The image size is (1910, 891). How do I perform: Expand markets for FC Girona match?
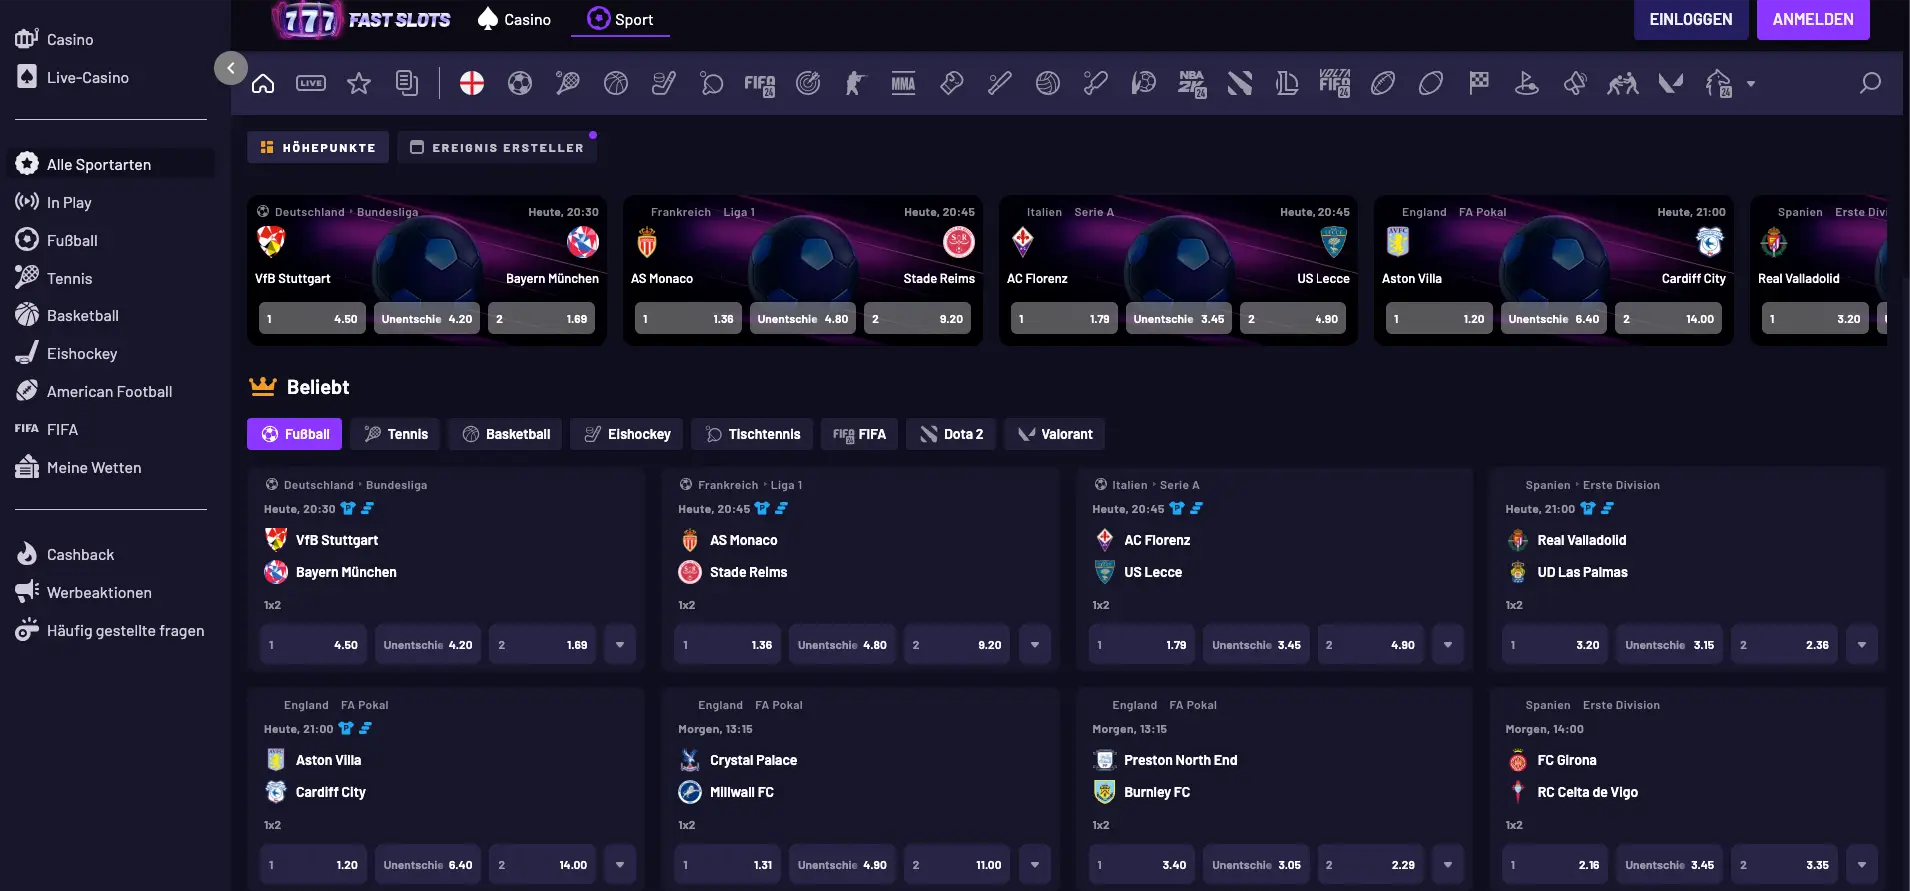1862,865
